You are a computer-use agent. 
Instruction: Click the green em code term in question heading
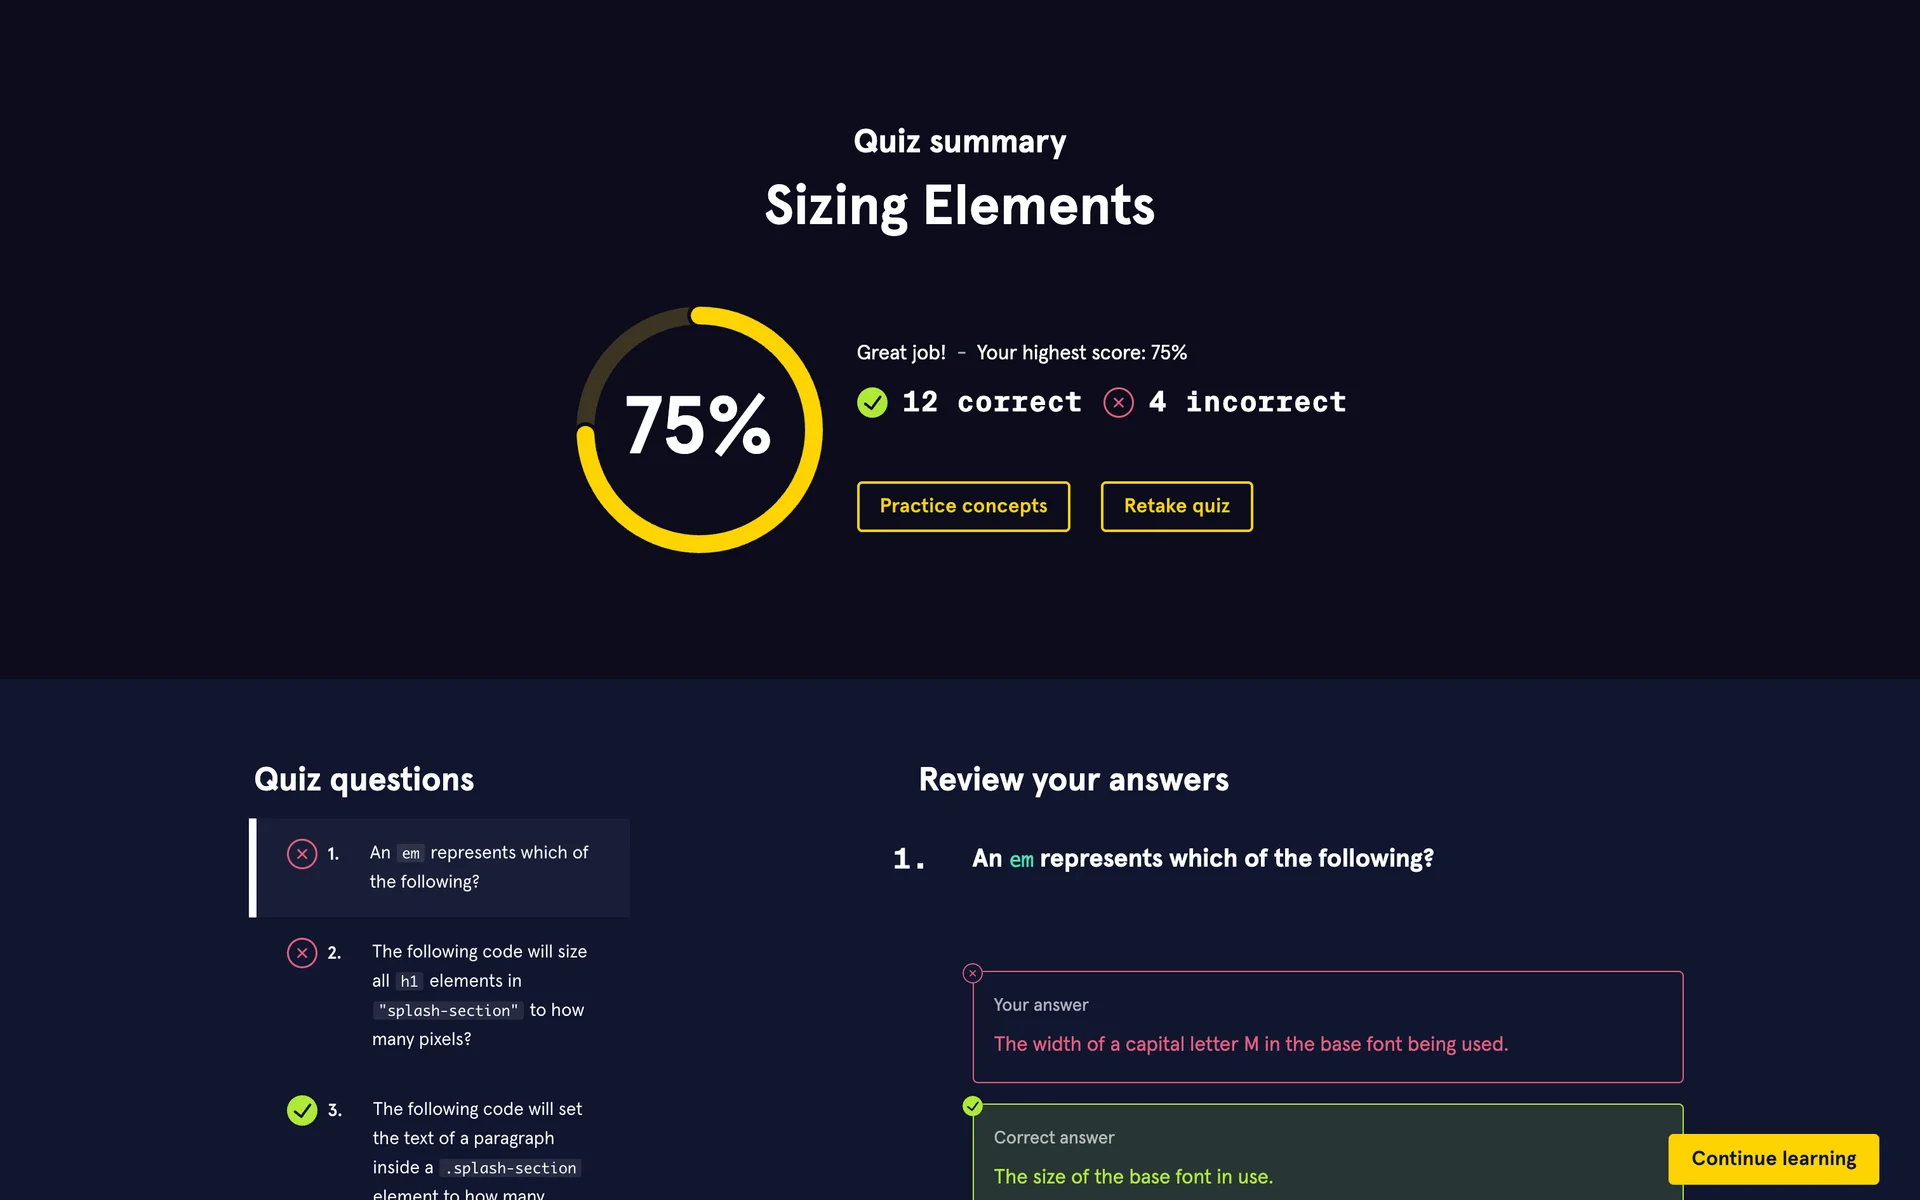coord(1021,859)
